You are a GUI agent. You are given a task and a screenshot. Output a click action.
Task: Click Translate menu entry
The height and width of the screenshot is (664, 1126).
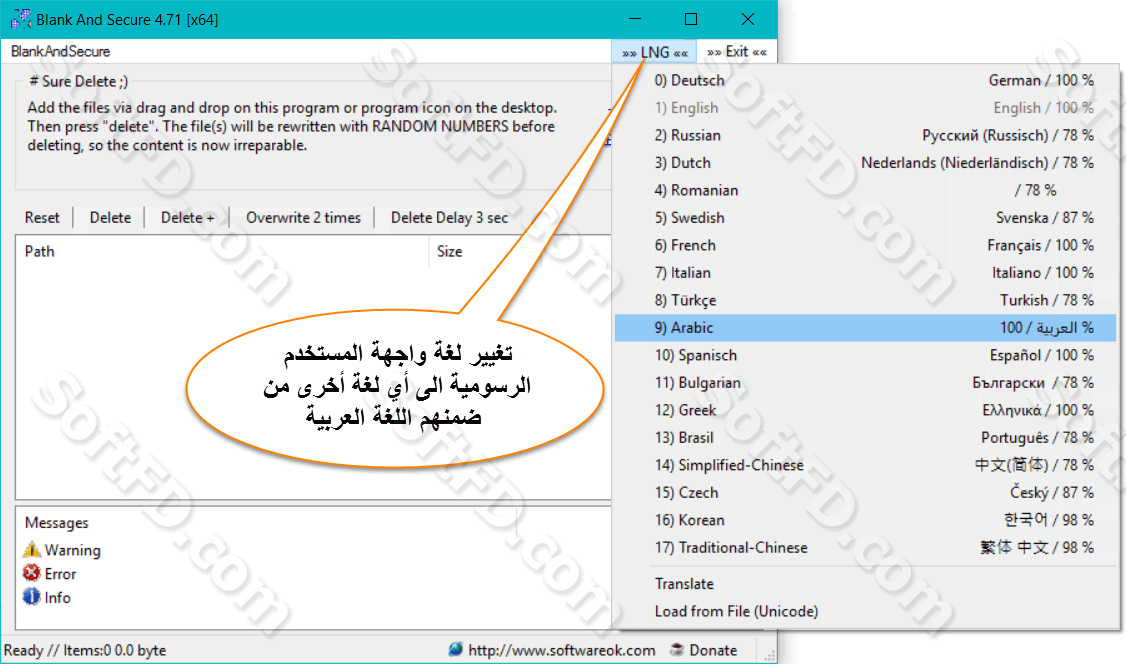tap(865, 584)
